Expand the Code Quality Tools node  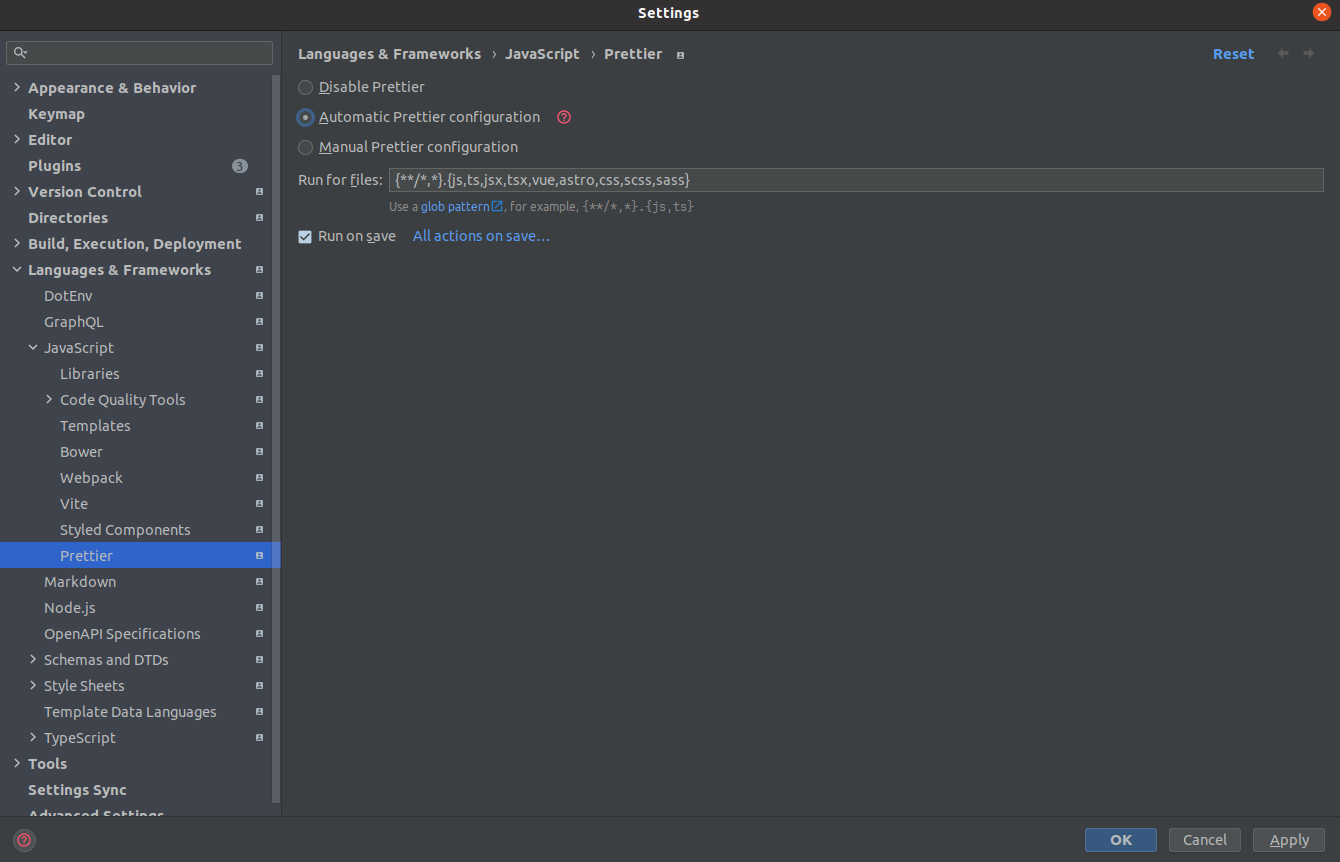pos(49,400)
